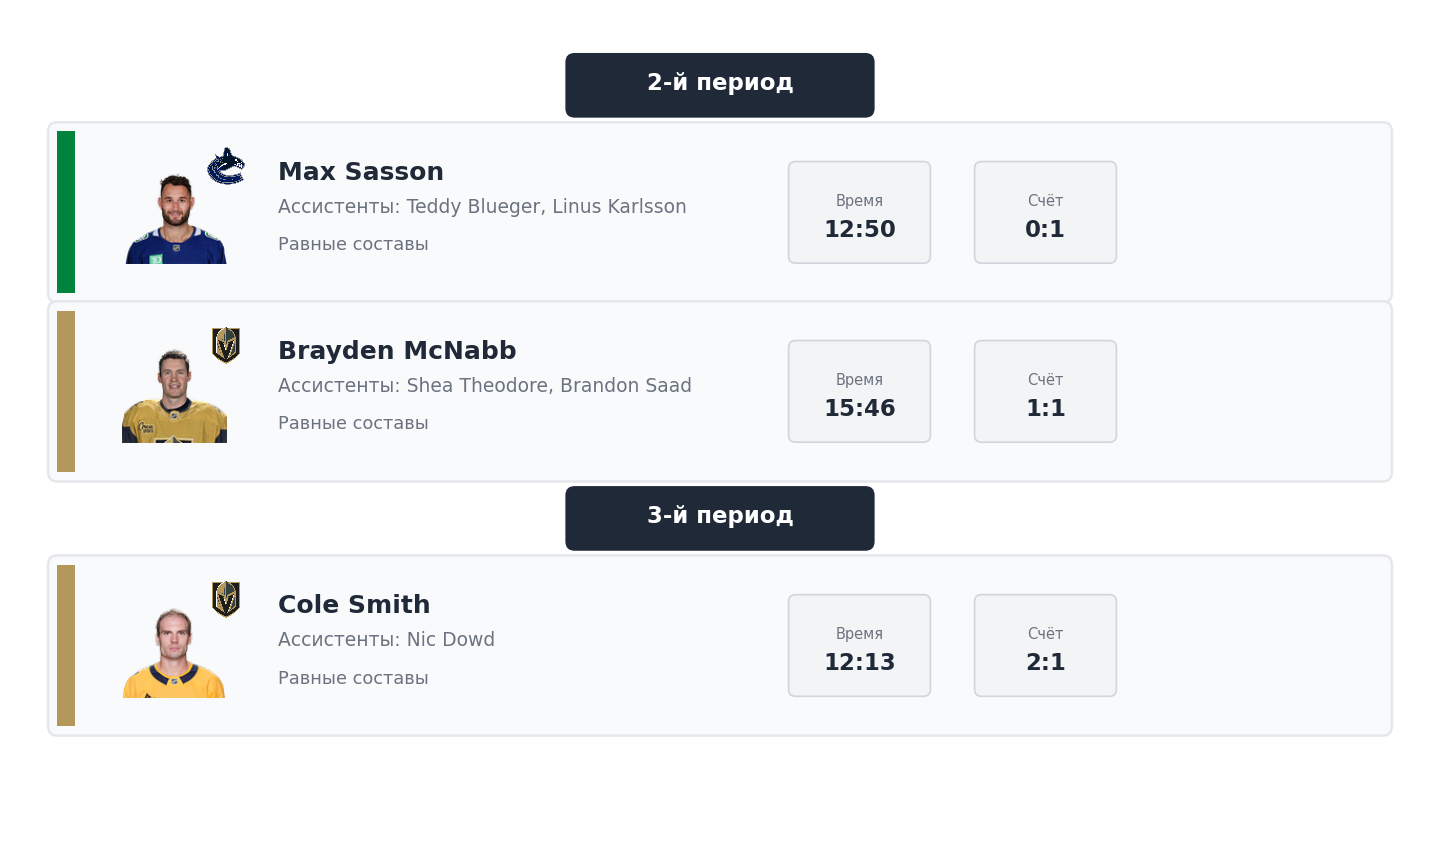Select the 2-й период header

720,85
